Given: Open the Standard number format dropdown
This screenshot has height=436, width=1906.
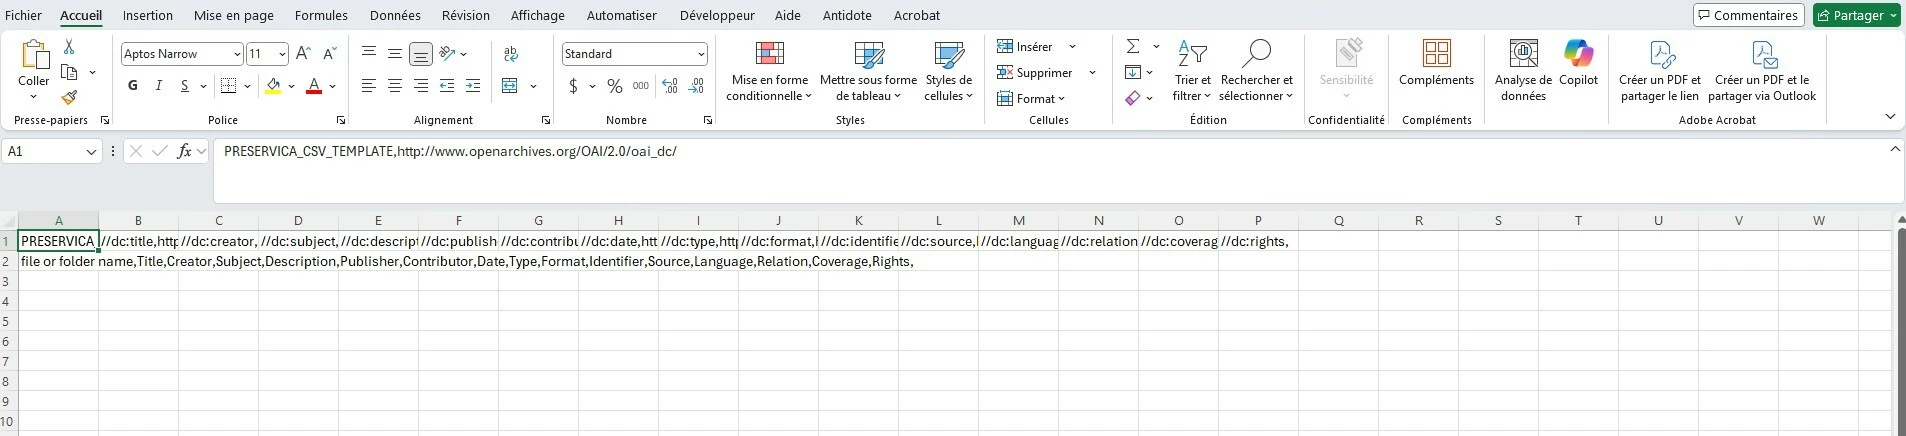Looking at the screenshot, I should click(x=701, y=54).
